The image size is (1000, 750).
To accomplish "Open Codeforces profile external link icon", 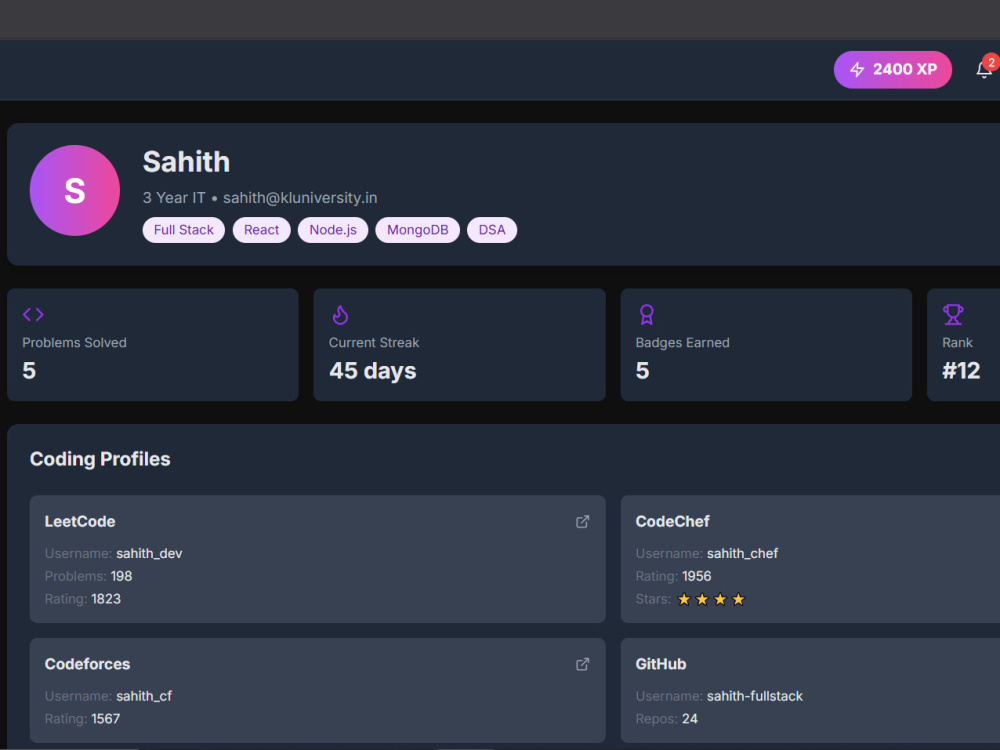I will pos(582,665).
